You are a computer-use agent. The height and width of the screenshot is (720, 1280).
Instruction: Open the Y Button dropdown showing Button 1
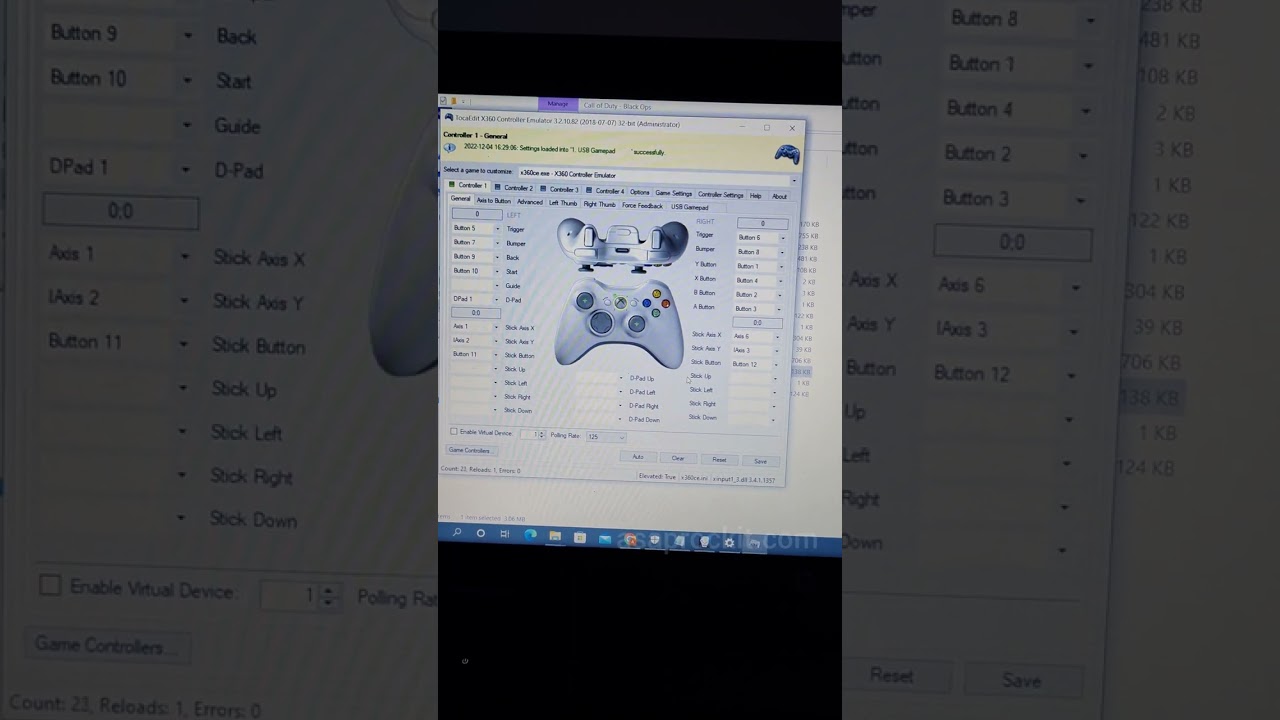762,266
